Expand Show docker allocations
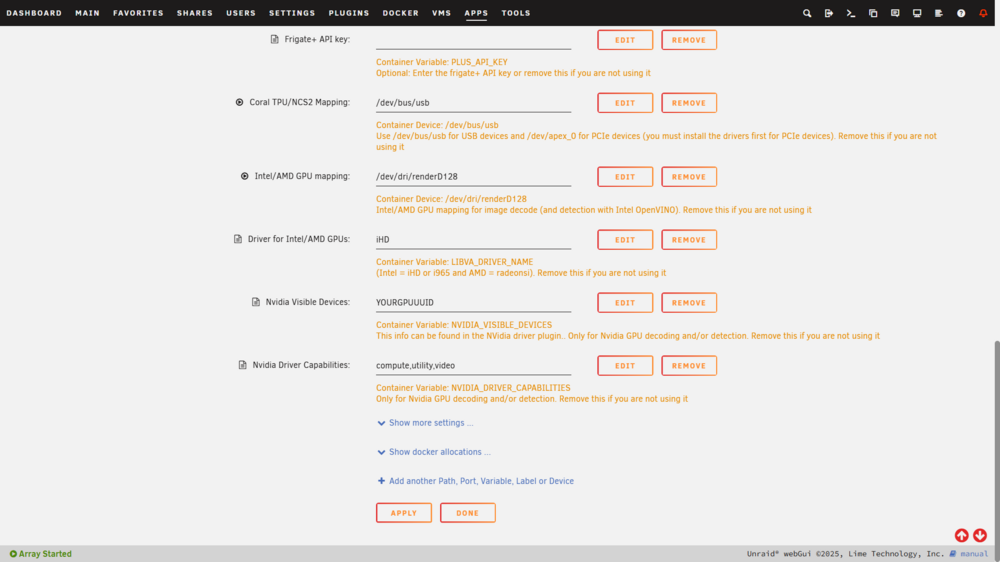The image size is (1000, 562). 434,452
